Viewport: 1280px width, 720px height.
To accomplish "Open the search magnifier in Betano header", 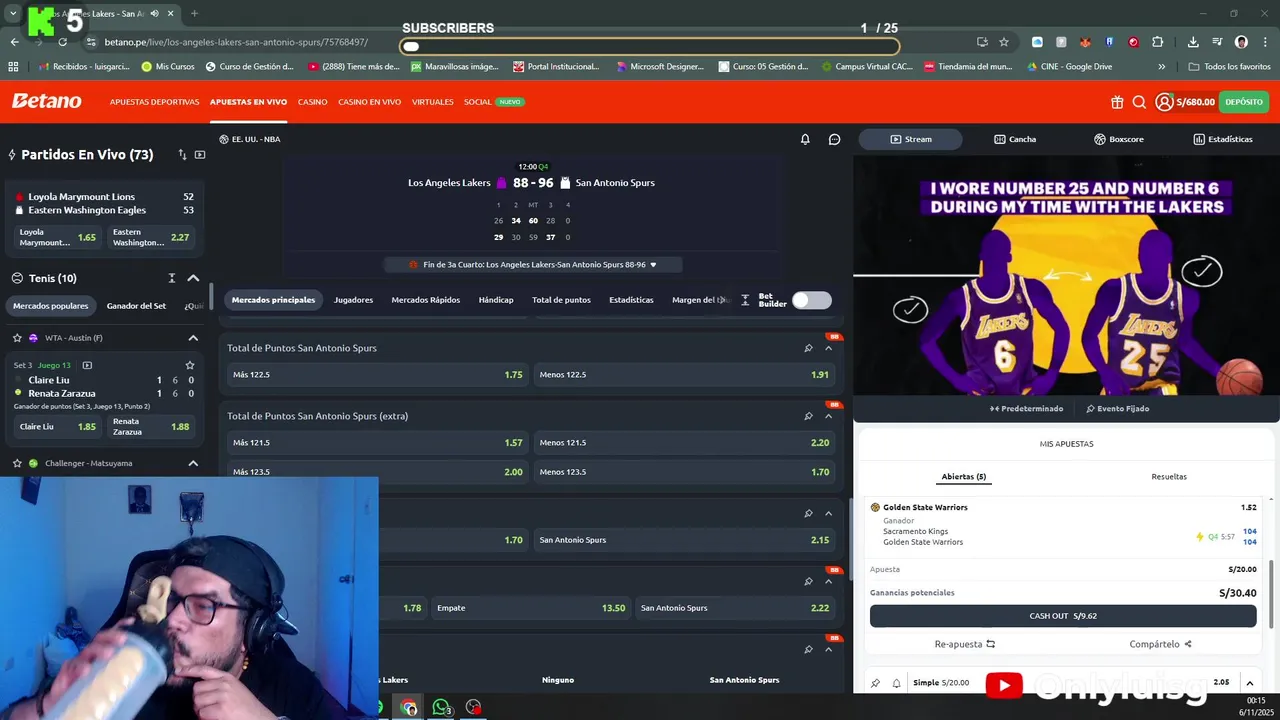I will [x=1139, y=102].
